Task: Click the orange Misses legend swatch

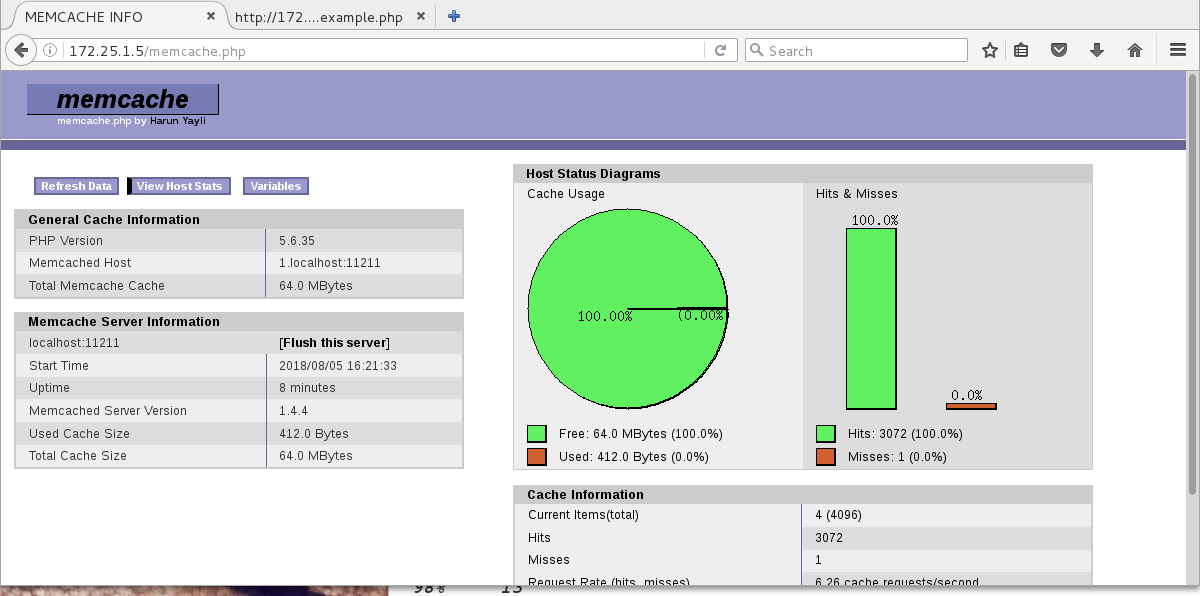Action: coord(826,457)
